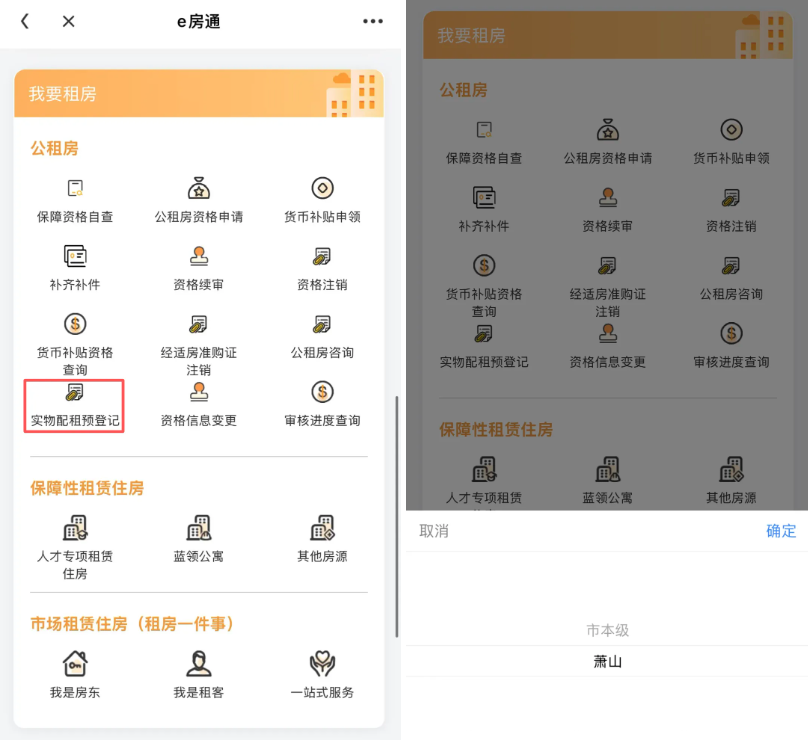Click the 补齐补件 supplement documents icon
The width and height of the screenshot is (808, 741).
[x=74, y=267]
